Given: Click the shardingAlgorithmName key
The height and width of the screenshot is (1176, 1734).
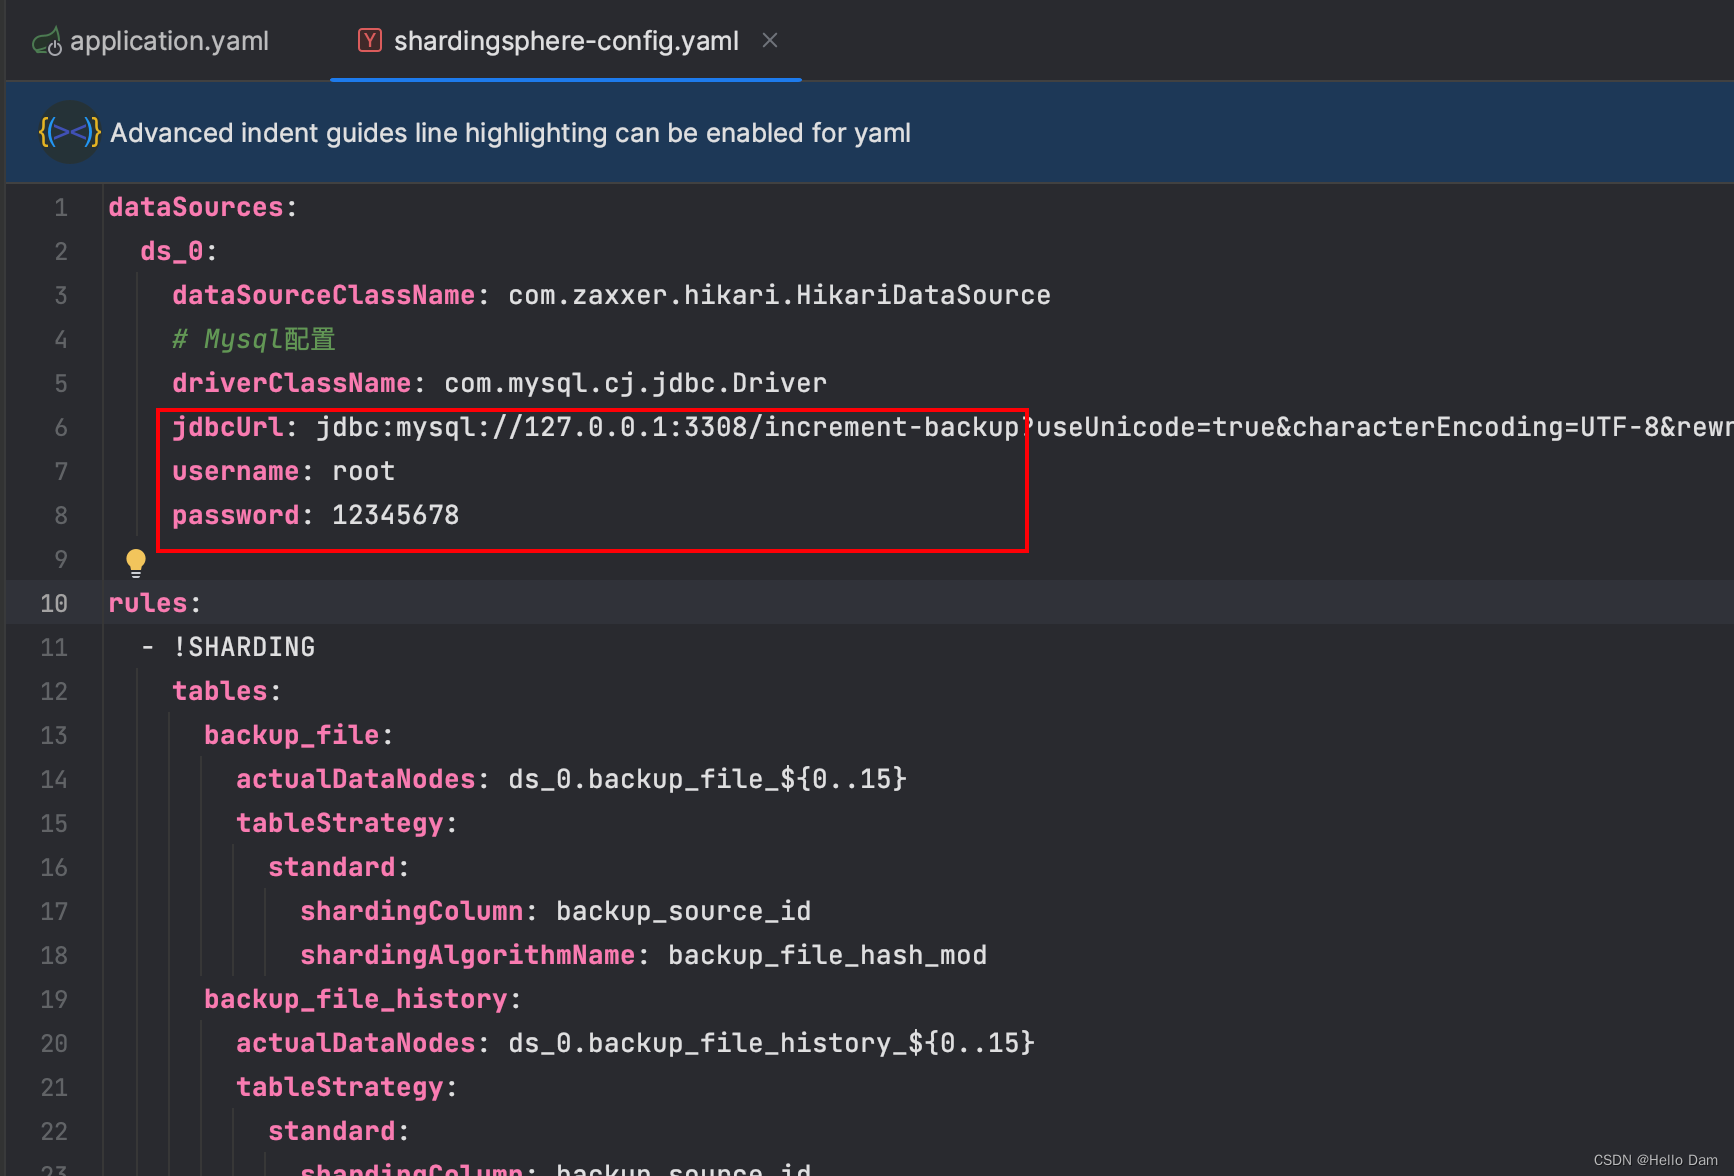Looking at the screenshot, I should pyautogui.click(x=468, y=955).
